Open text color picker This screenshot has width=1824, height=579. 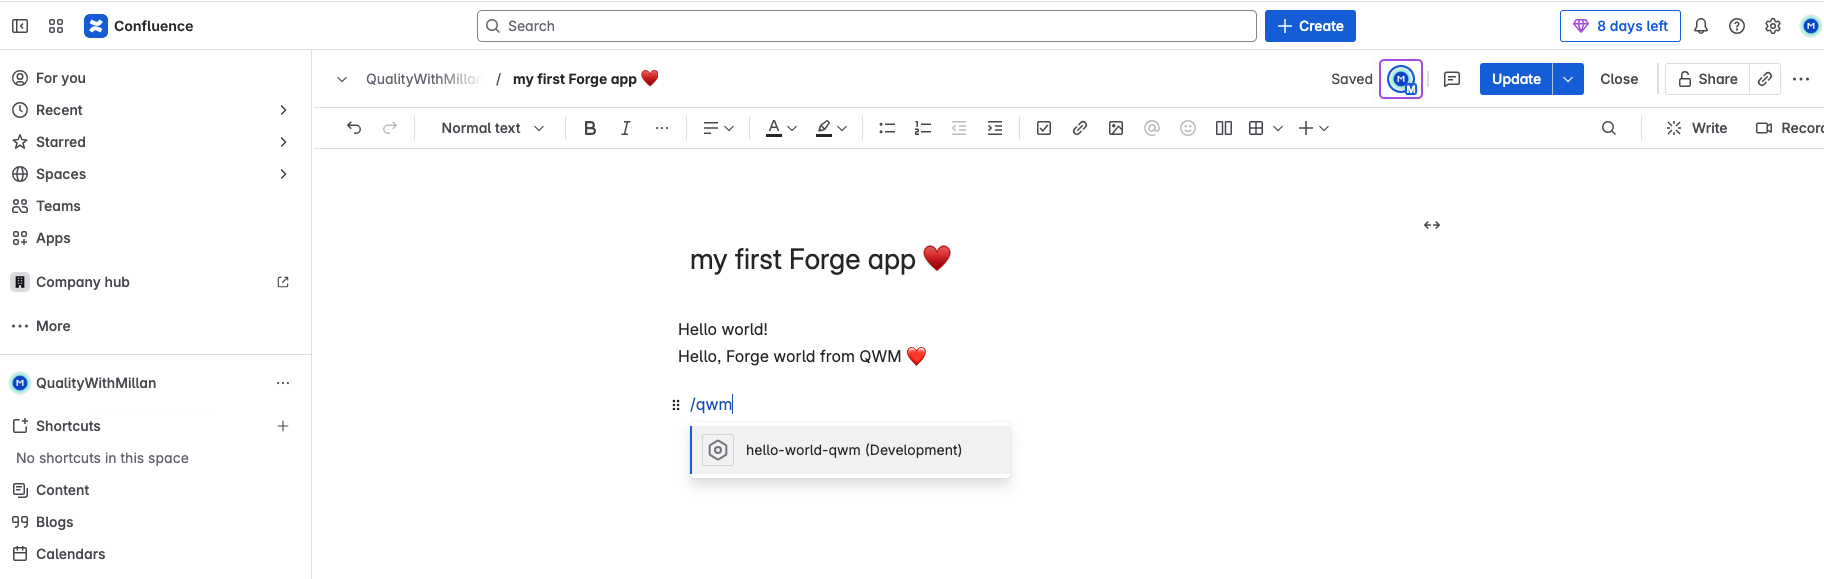pyautogui.click(x=781, y=128)
